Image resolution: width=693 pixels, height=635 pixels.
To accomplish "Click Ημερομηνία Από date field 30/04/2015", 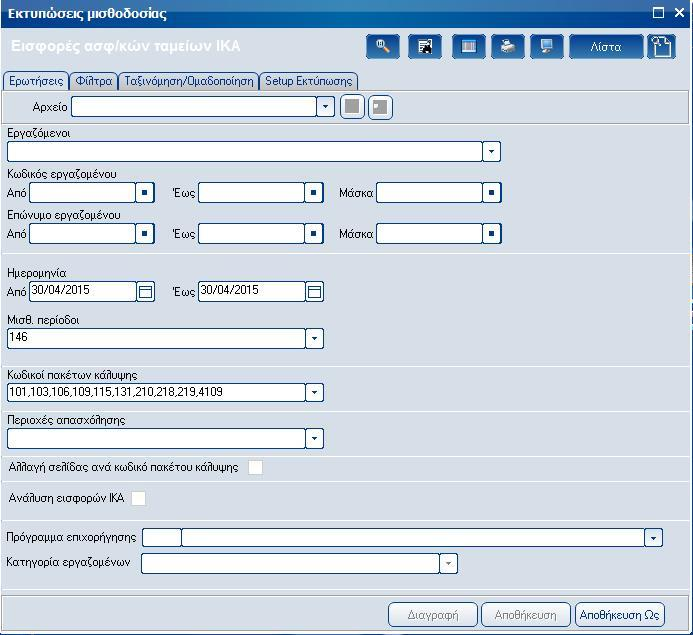I will coord(83,292).
